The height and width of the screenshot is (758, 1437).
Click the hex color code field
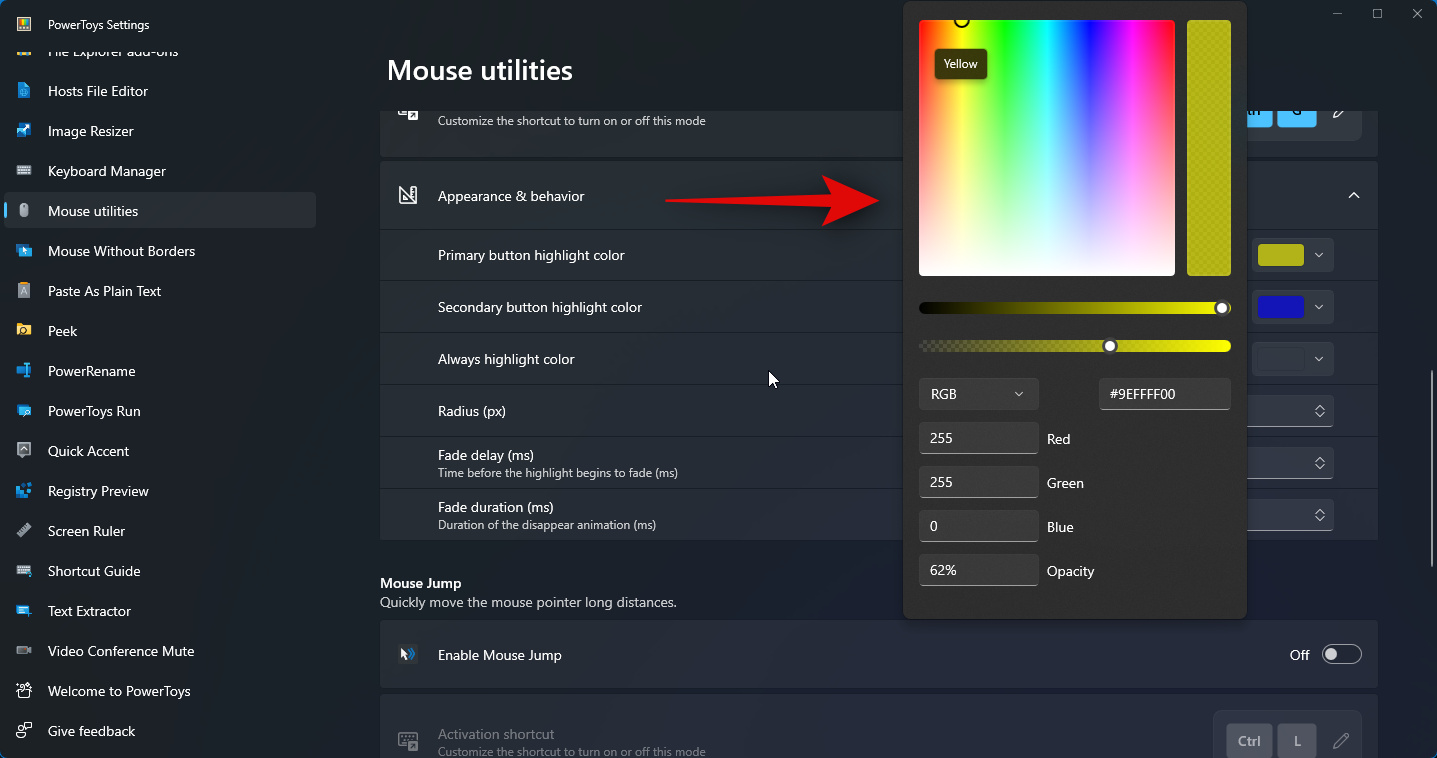(x=1164, y=394)
